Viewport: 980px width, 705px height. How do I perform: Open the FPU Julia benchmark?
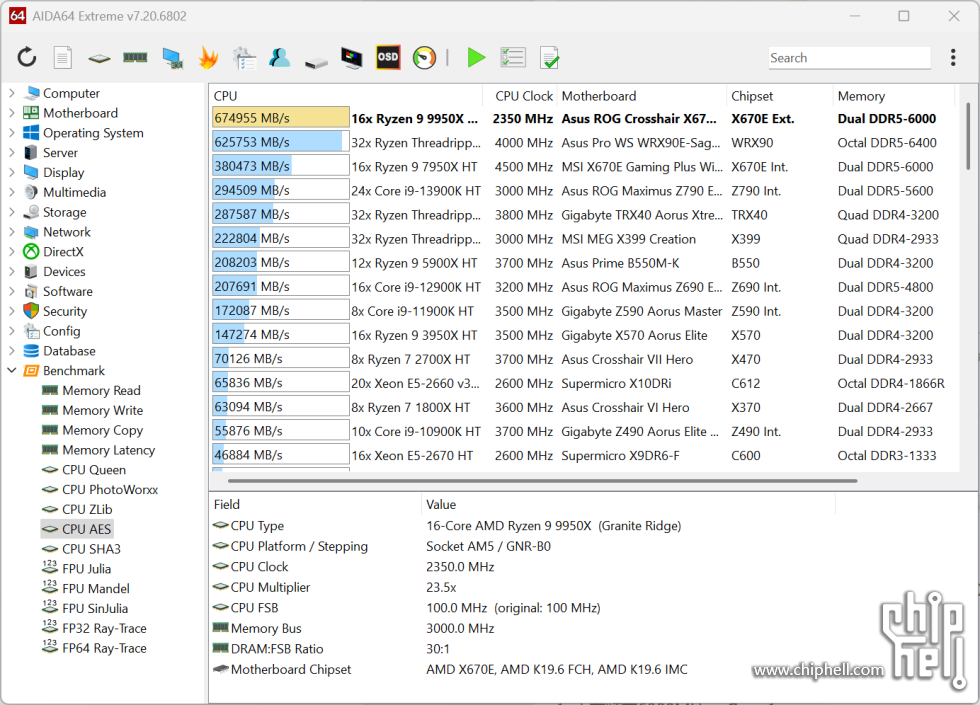point(86,569)
